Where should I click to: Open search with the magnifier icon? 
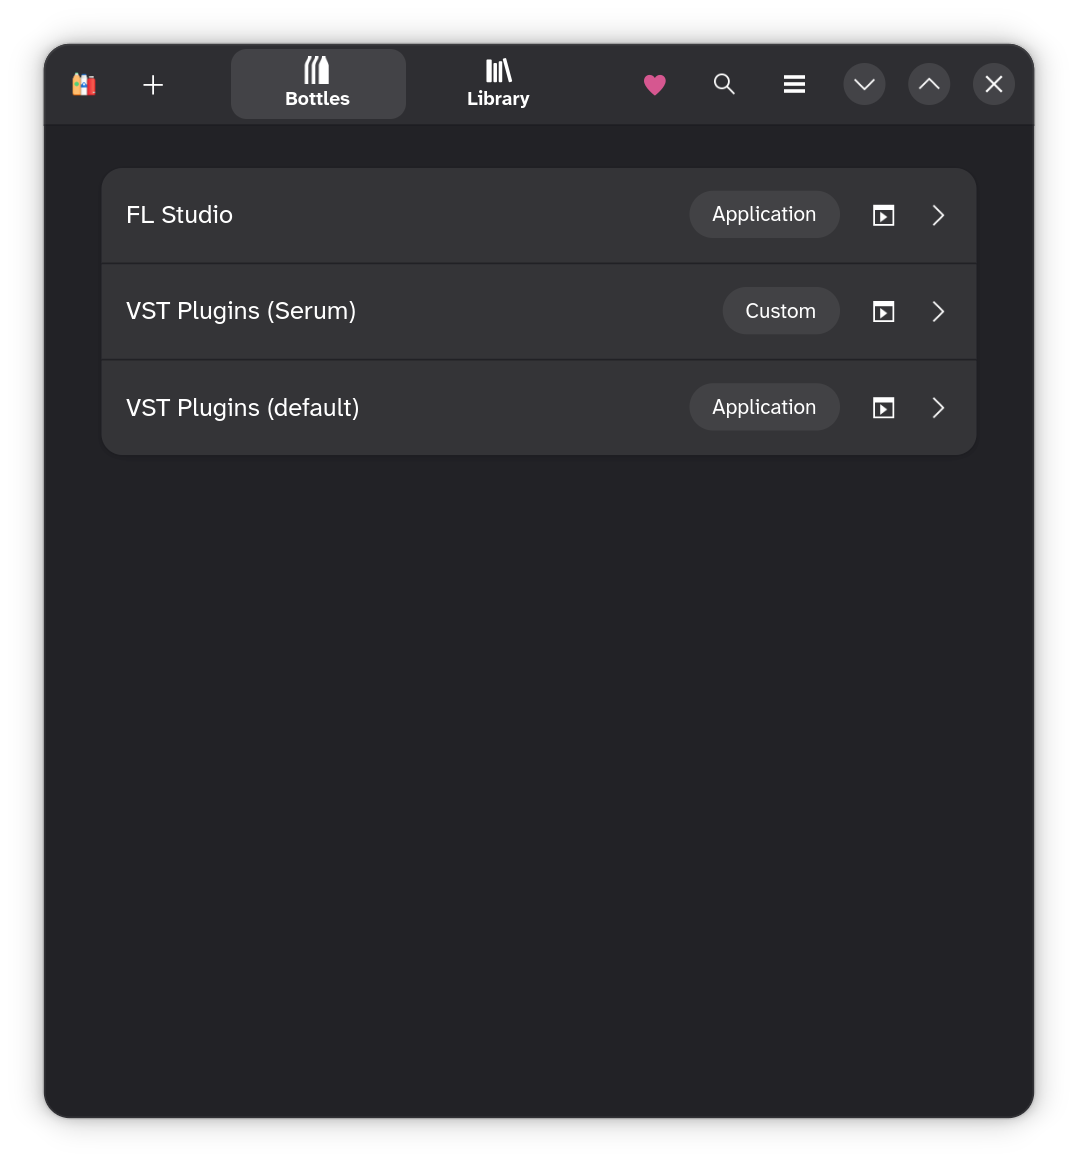[x=724, y=85]
